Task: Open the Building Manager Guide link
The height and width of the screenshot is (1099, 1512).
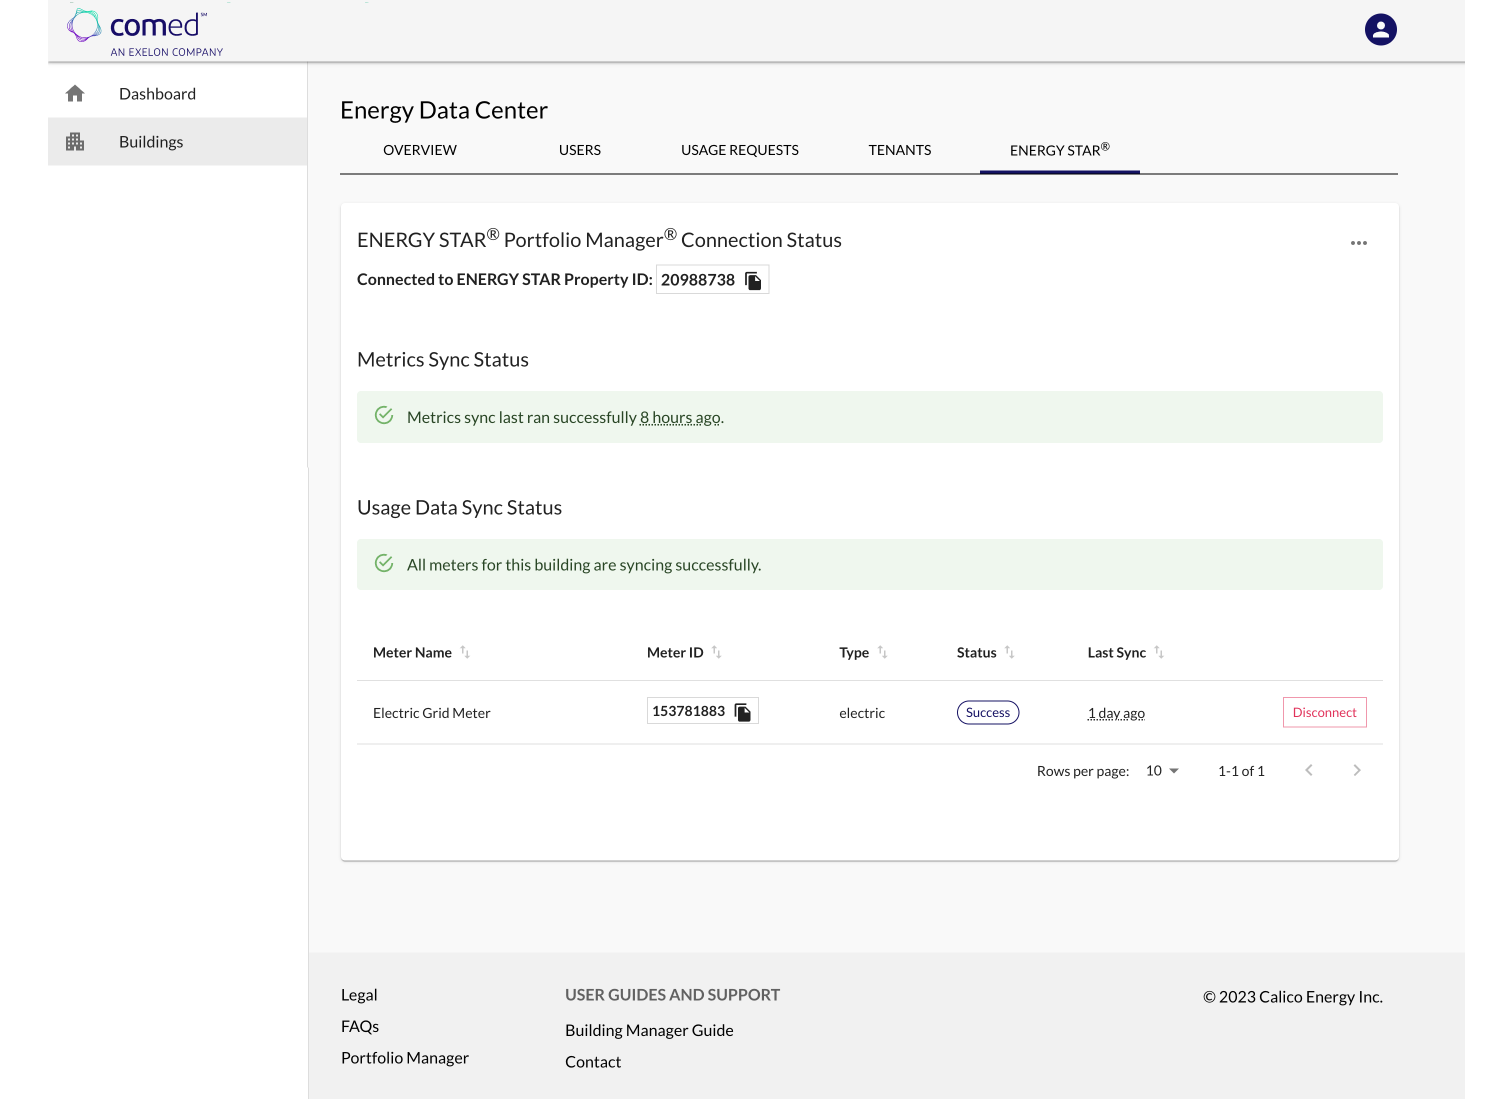Action: [x=649, y=1031]
